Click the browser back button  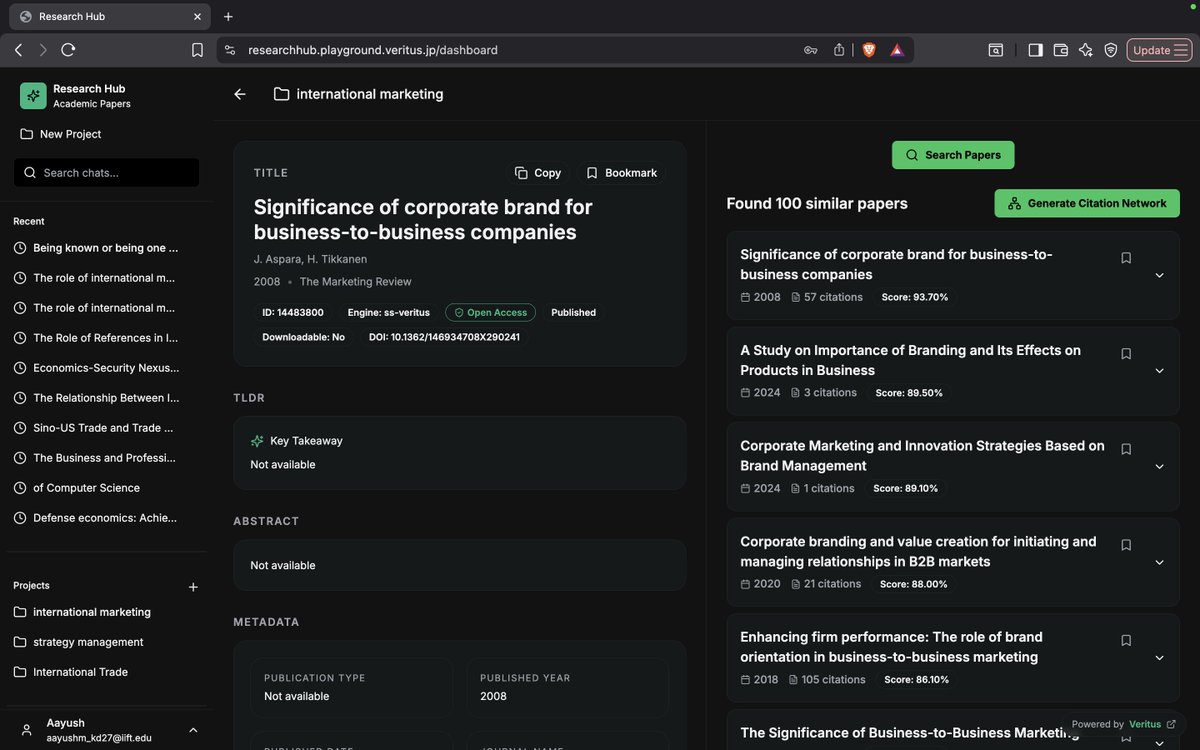point(18,50)
